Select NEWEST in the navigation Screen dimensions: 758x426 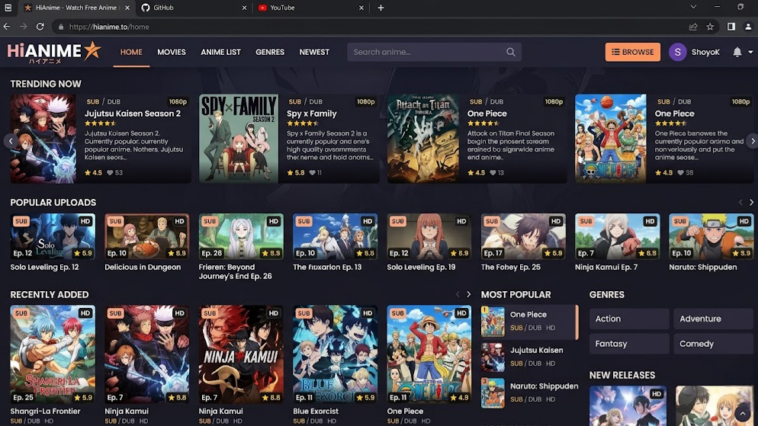pyautogui.click(x=314, y=52)
